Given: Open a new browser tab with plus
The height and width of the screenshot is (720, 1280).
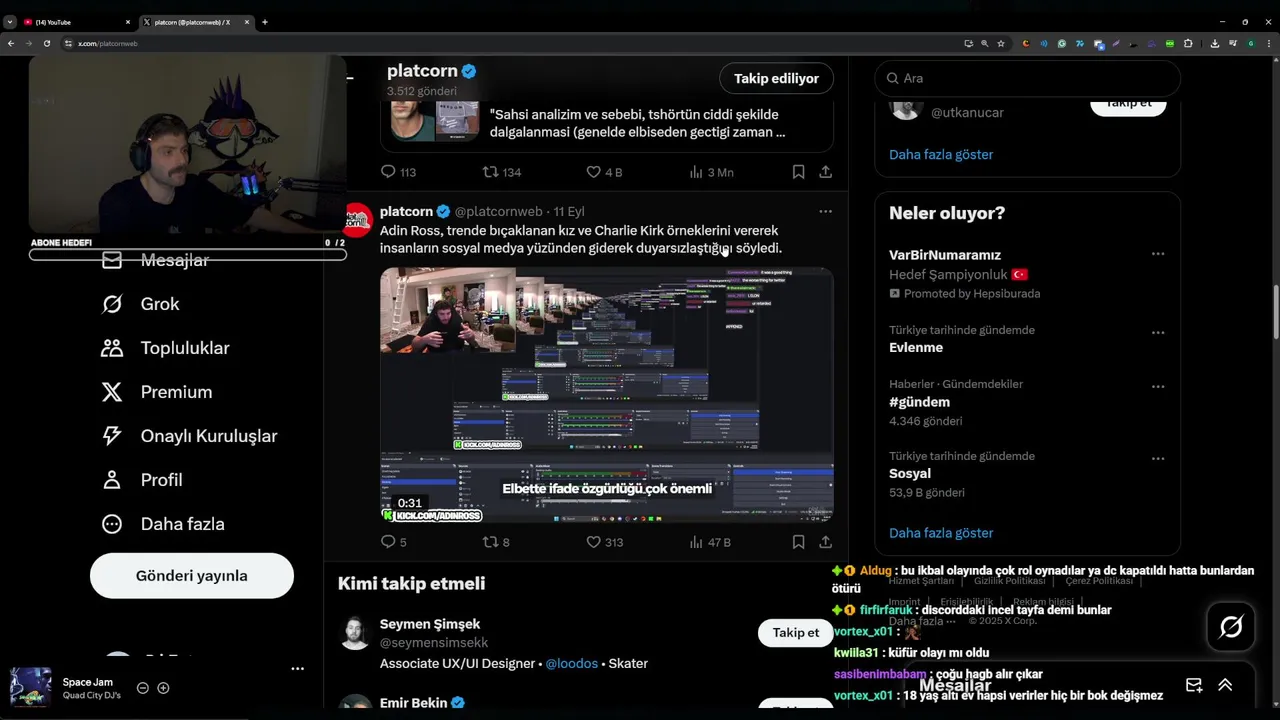Looking at the screenshot, I should coord(265,22).
